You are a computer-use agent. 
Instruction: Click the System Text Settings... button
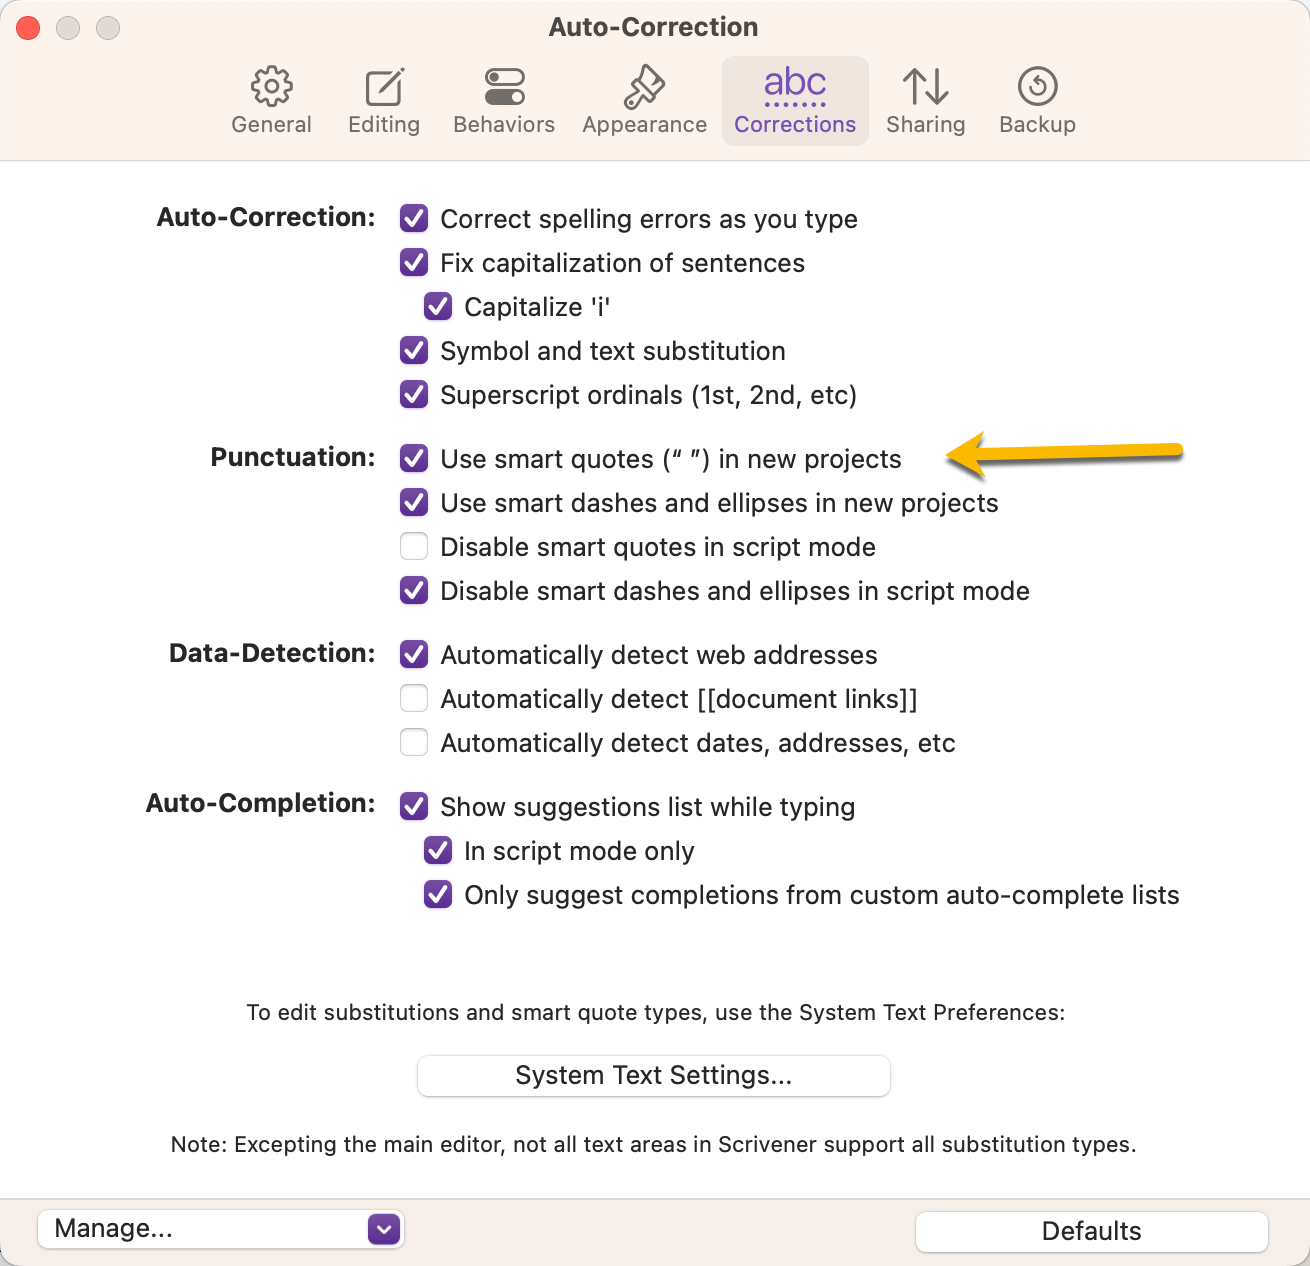(x=653, y=1075)
